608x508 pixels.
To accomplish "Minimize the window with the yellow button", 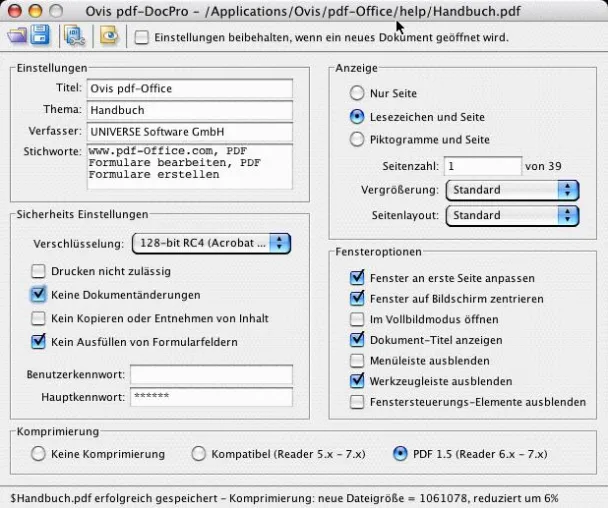I will [35, 10].
